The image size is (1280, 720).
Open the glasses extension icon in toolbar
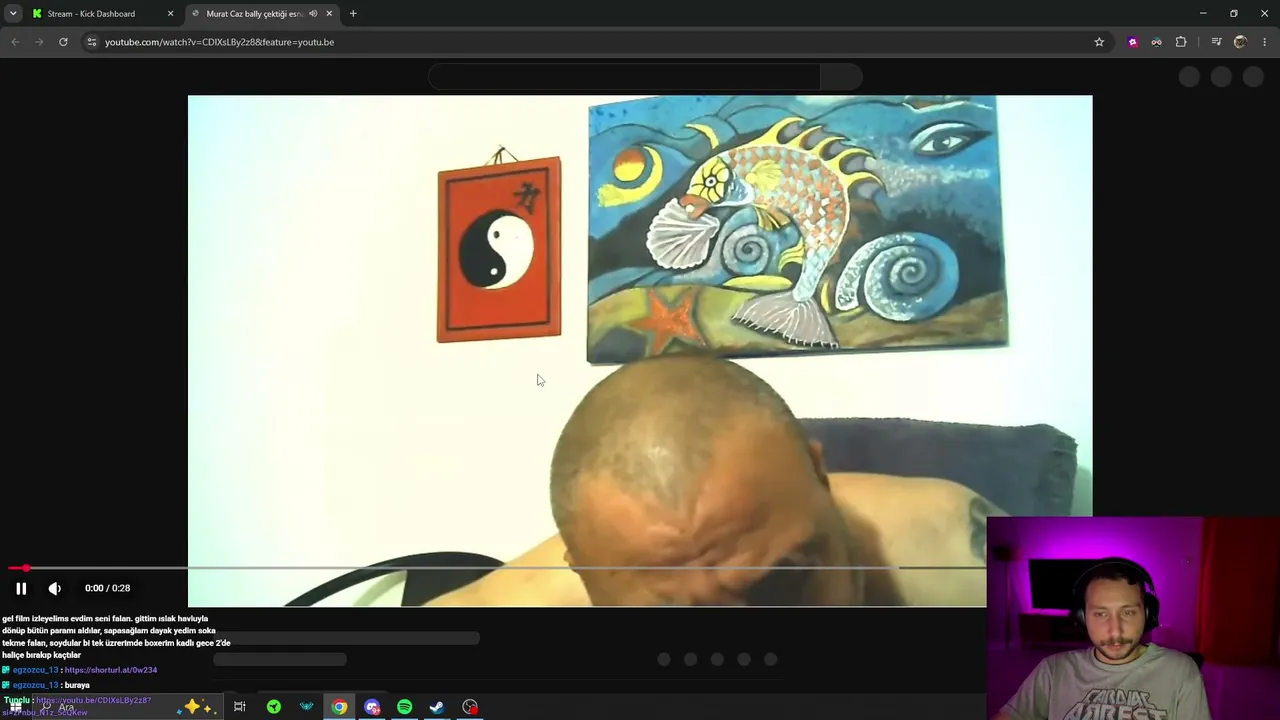pyautogui.click(x=1156, y=42)
